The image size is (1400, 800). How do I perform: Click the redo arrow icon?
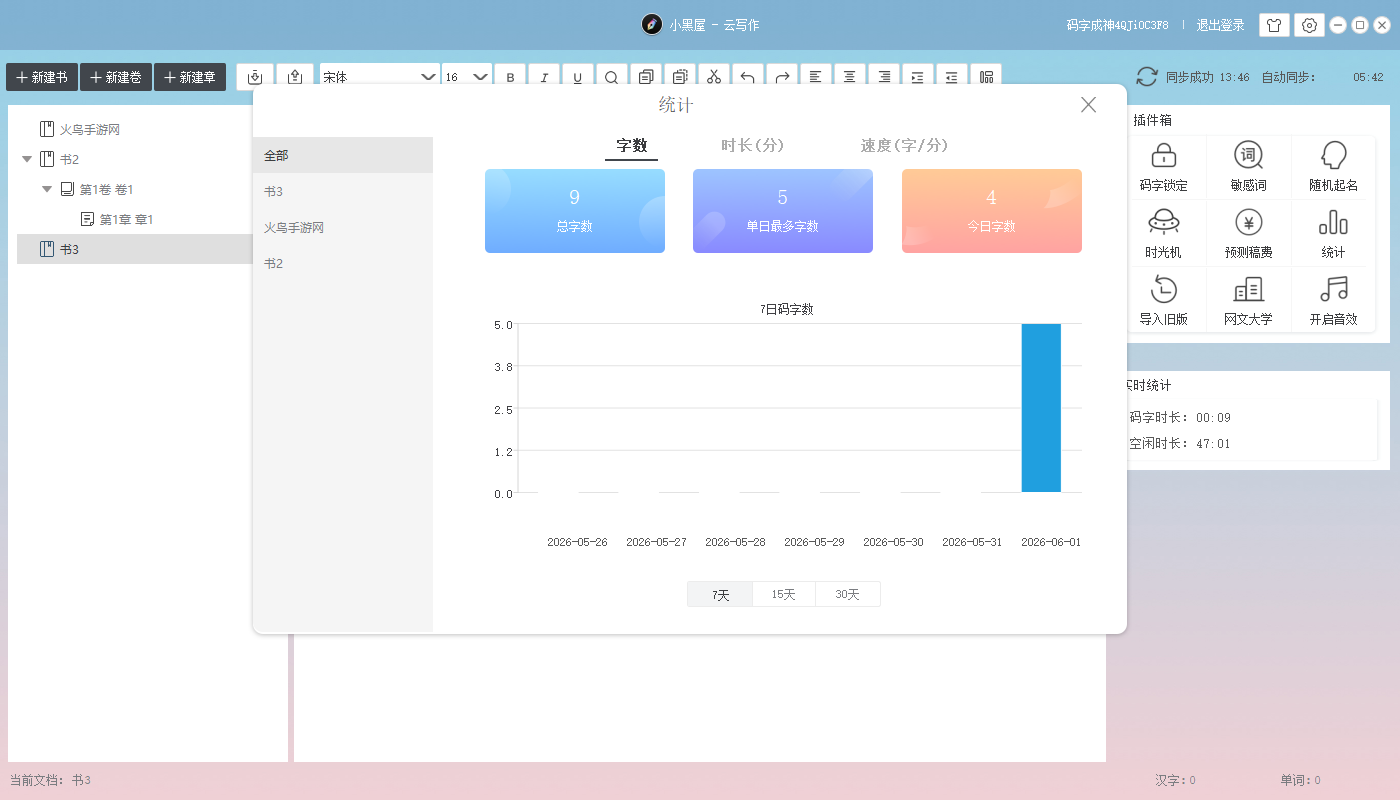point(782,77)
